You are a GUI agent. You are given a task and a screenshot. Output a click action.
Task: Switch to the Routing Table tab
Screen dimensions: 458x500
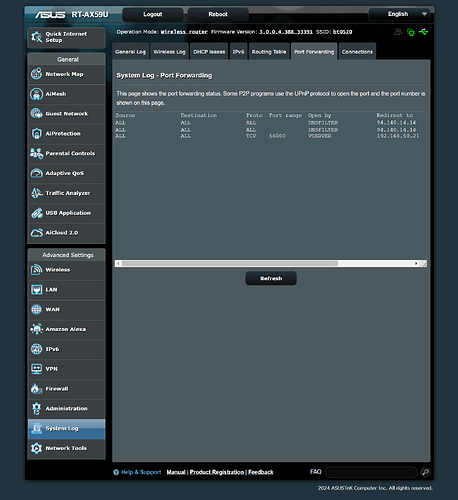(269, 52)
